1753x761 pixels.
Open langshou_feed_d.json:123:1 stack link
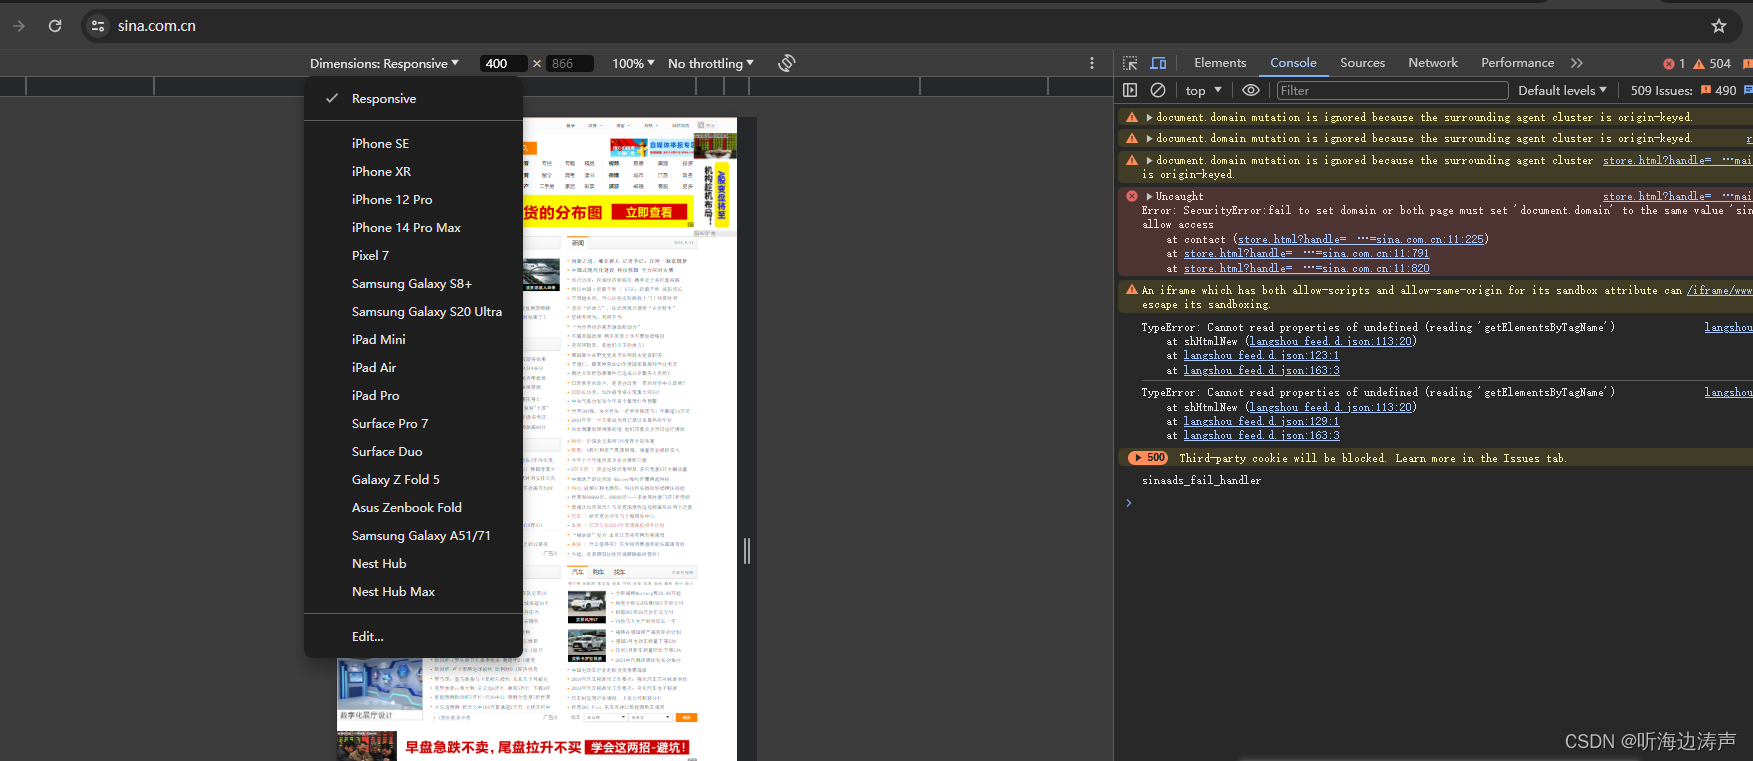(x=1262, y=356)
